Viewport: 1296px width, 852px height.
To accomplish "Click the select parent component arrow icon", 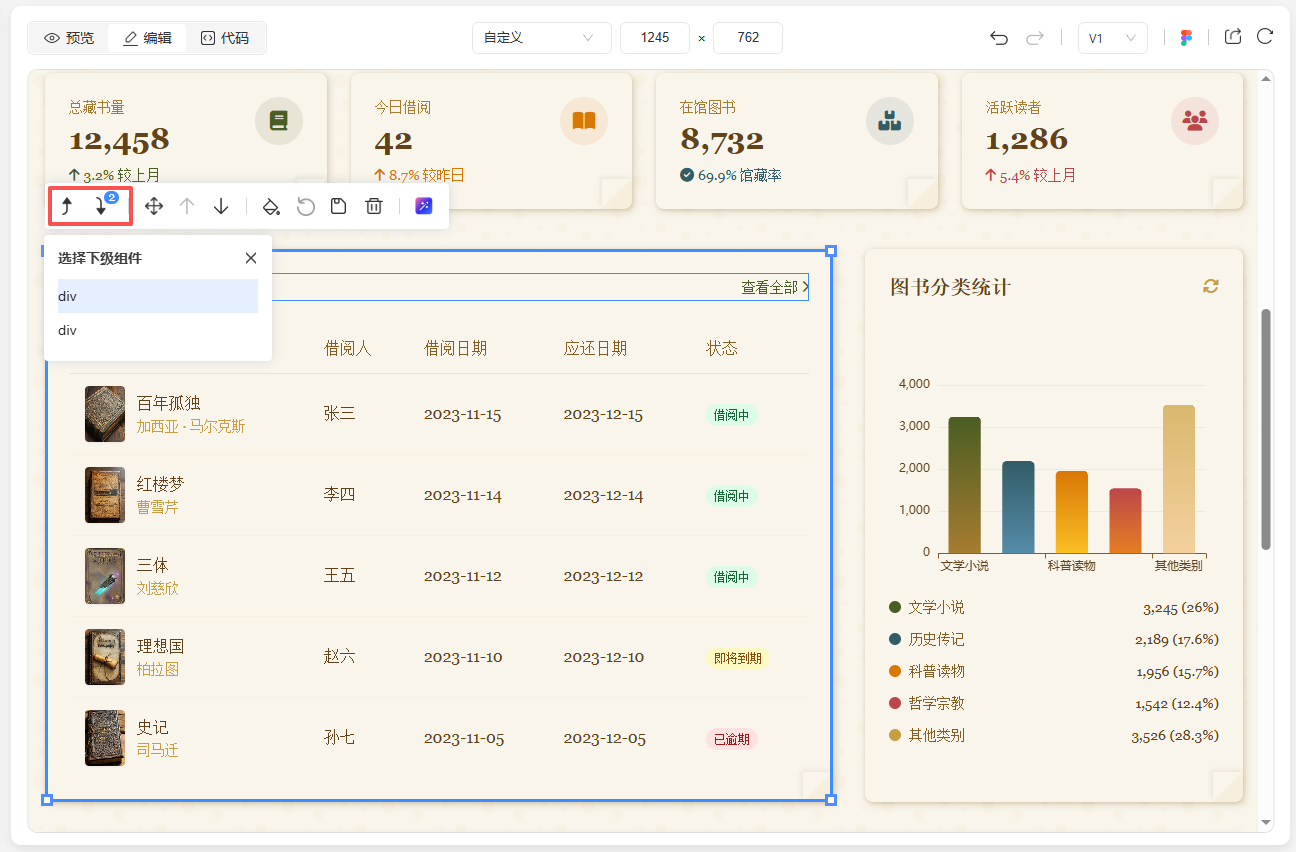I will point(67,206).
